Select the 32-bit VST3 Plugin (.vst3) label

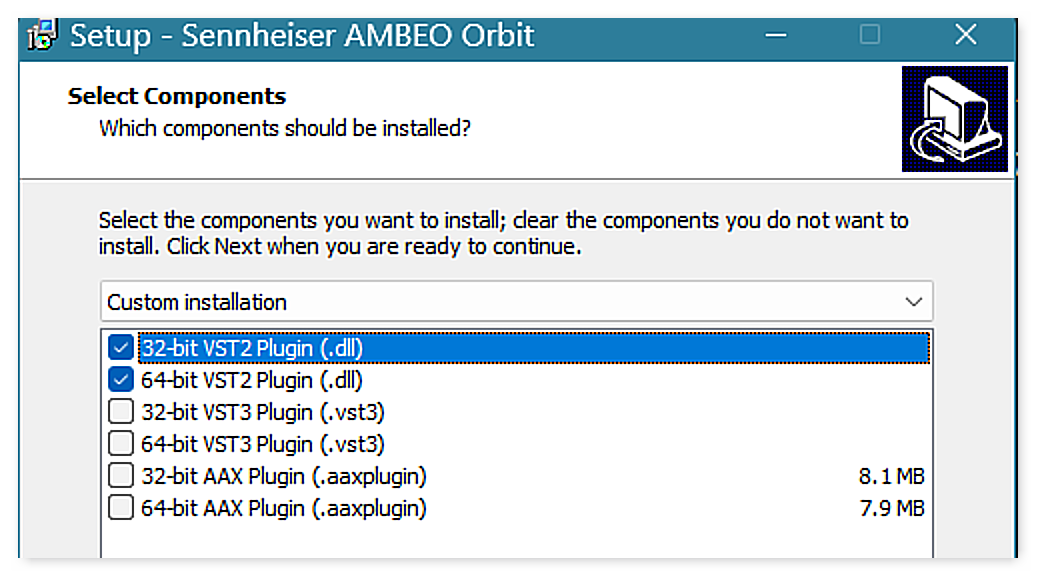[263, 412]
